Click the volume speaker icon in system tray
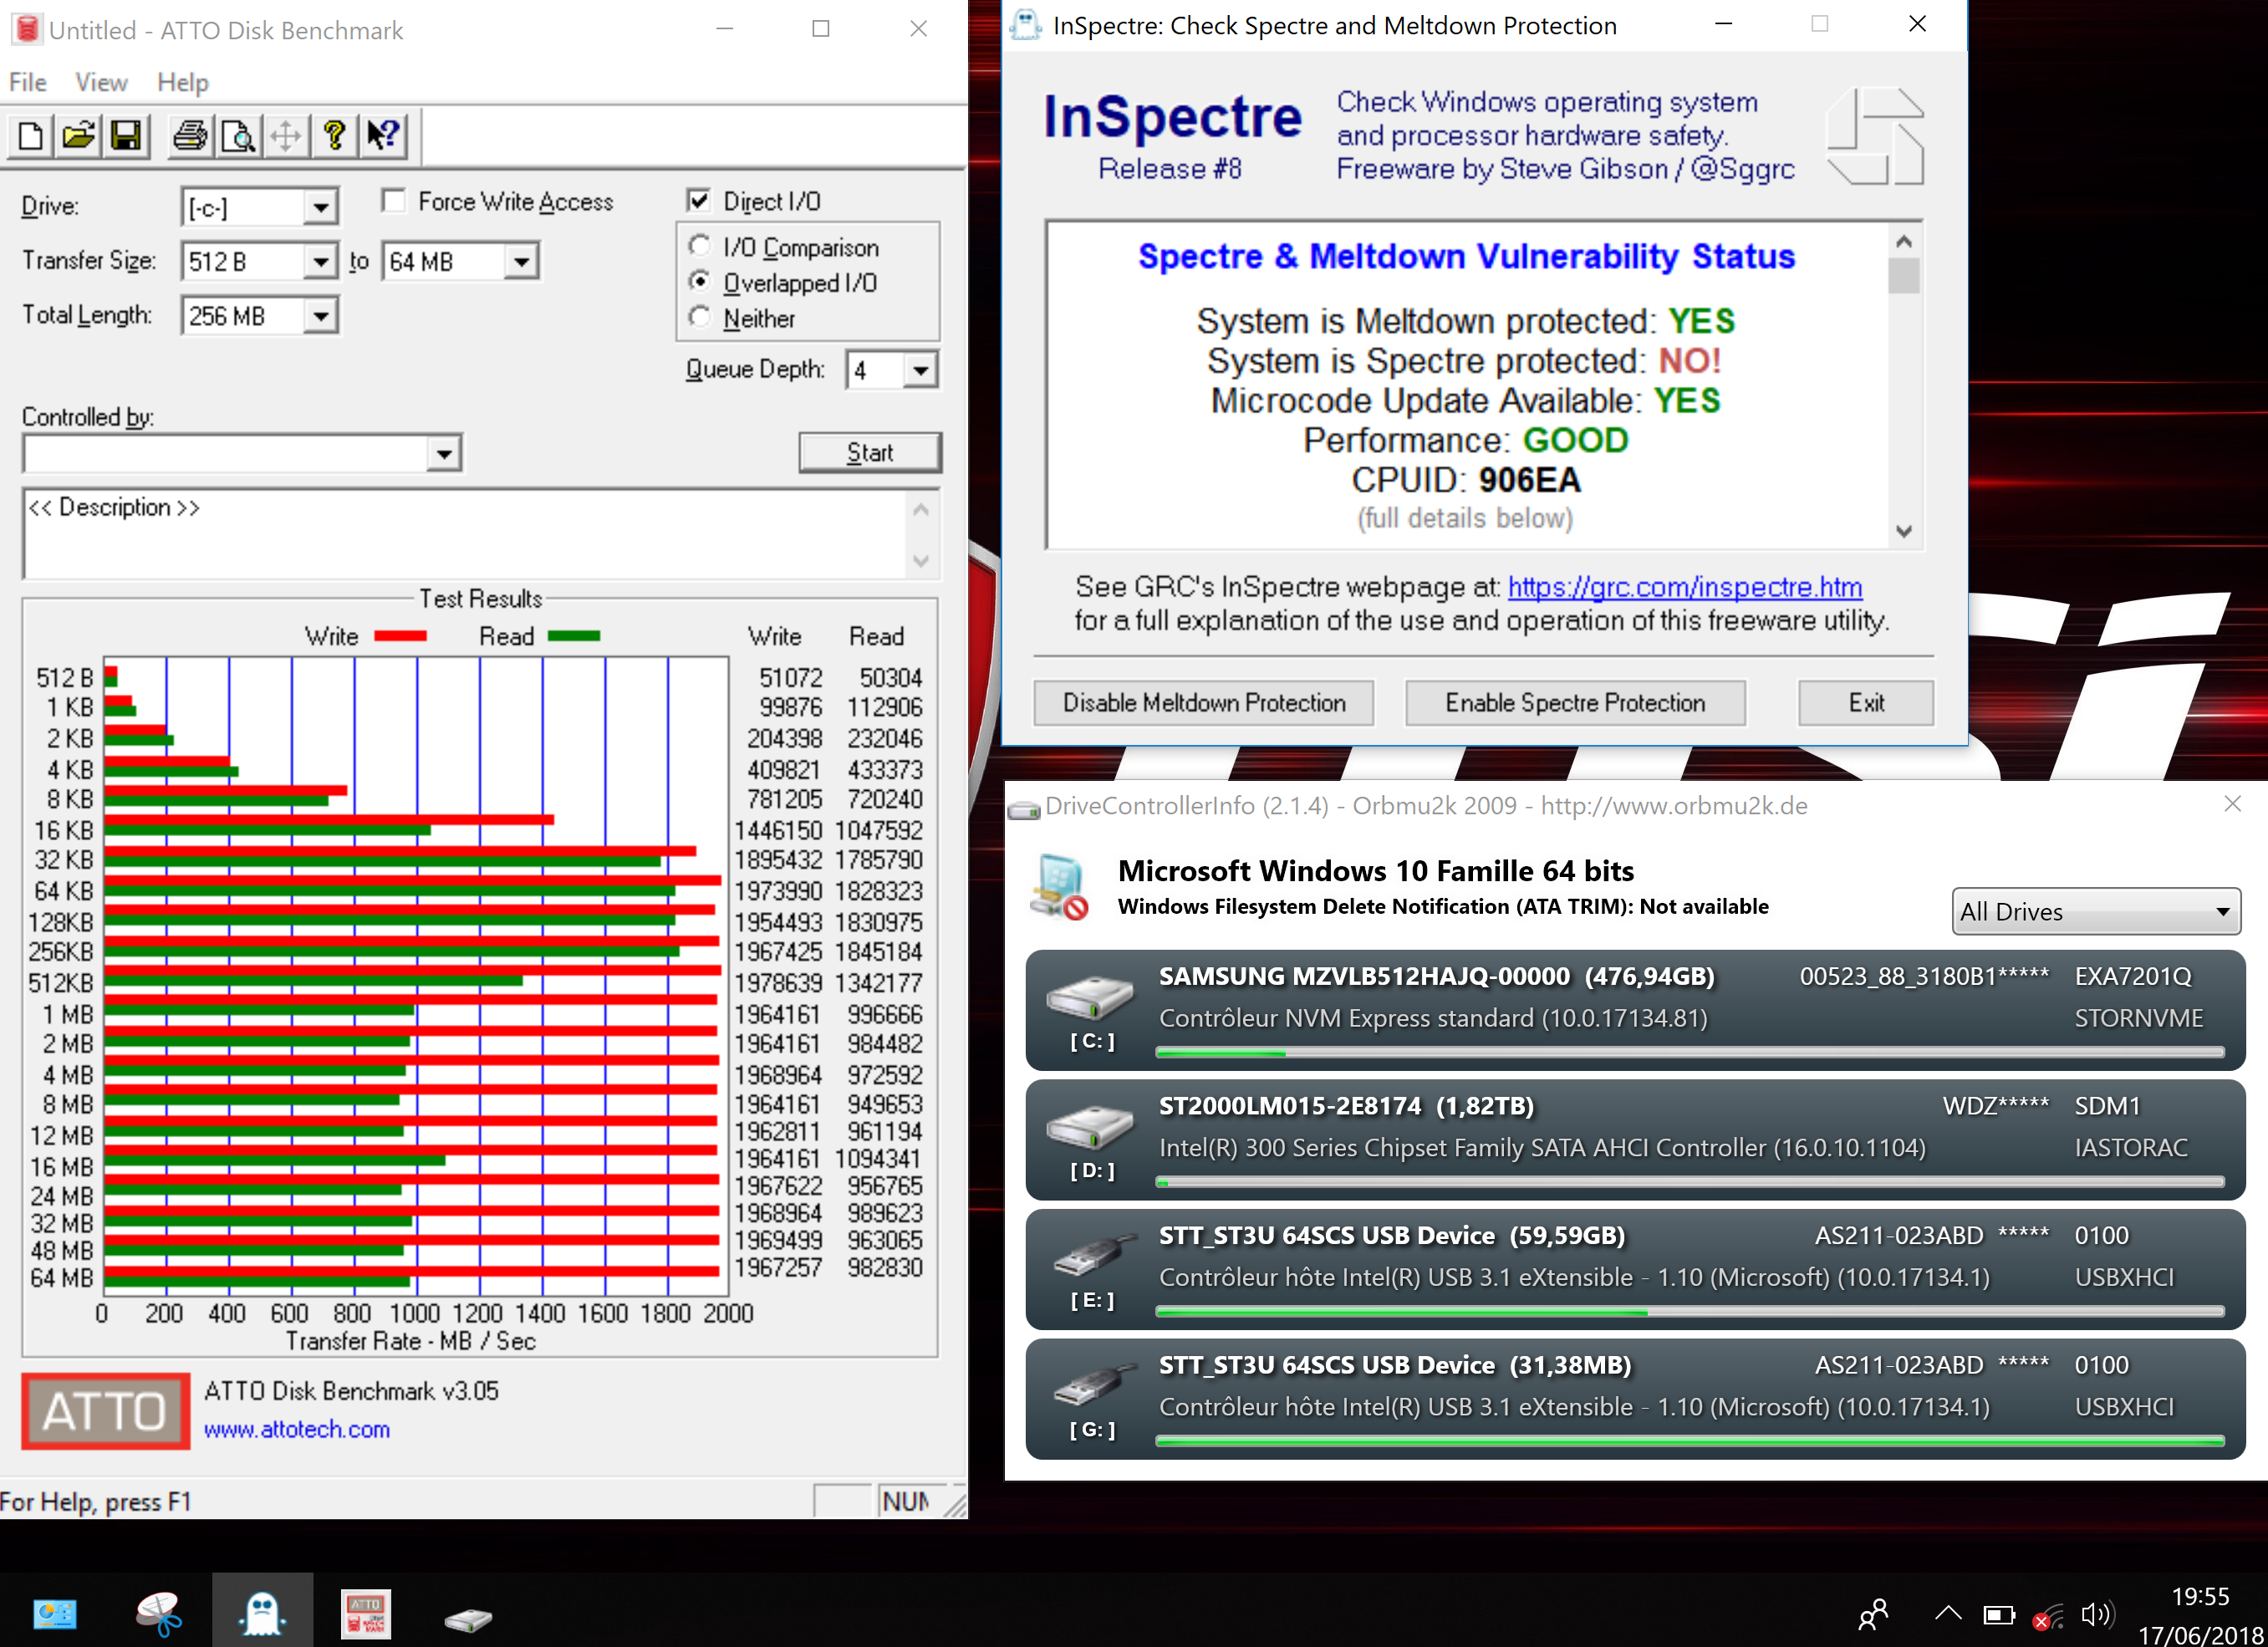The image size is (2268, 1647). tap(2097, 1614)
